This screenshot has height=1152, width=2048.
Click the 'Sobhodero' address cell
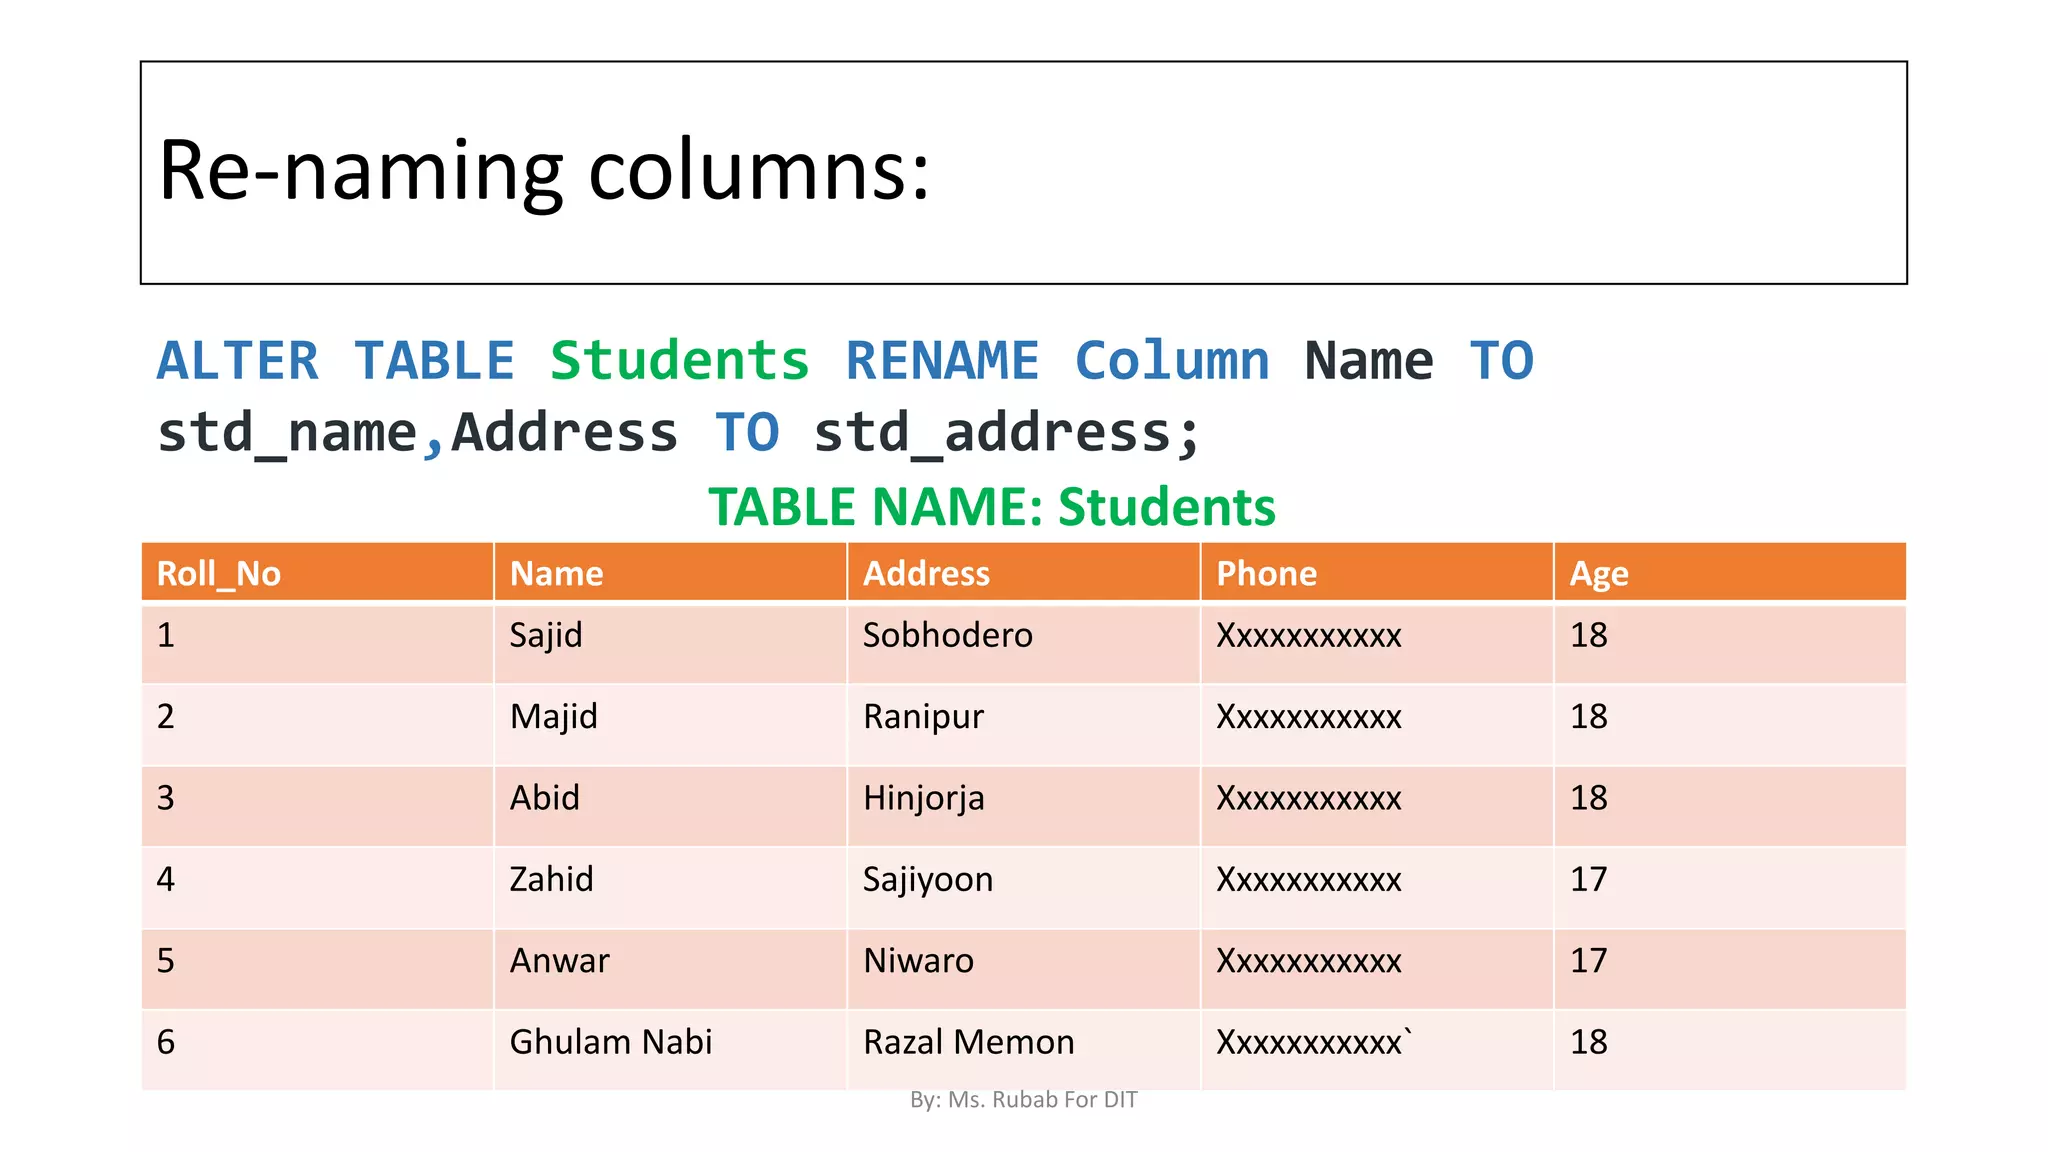[1023, 643]
